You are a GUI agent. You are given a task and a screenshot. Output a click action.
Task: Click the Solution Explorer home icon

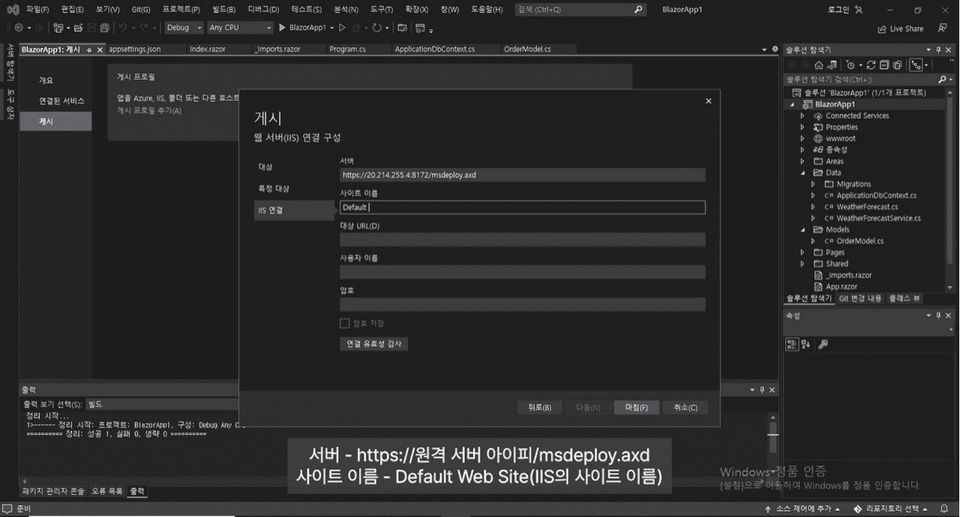[819, 65]
